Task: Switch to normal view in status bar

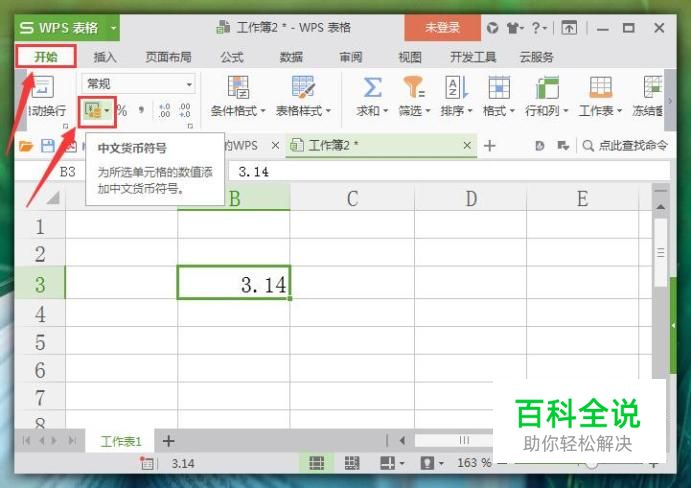Action: [x=316, y=463]
